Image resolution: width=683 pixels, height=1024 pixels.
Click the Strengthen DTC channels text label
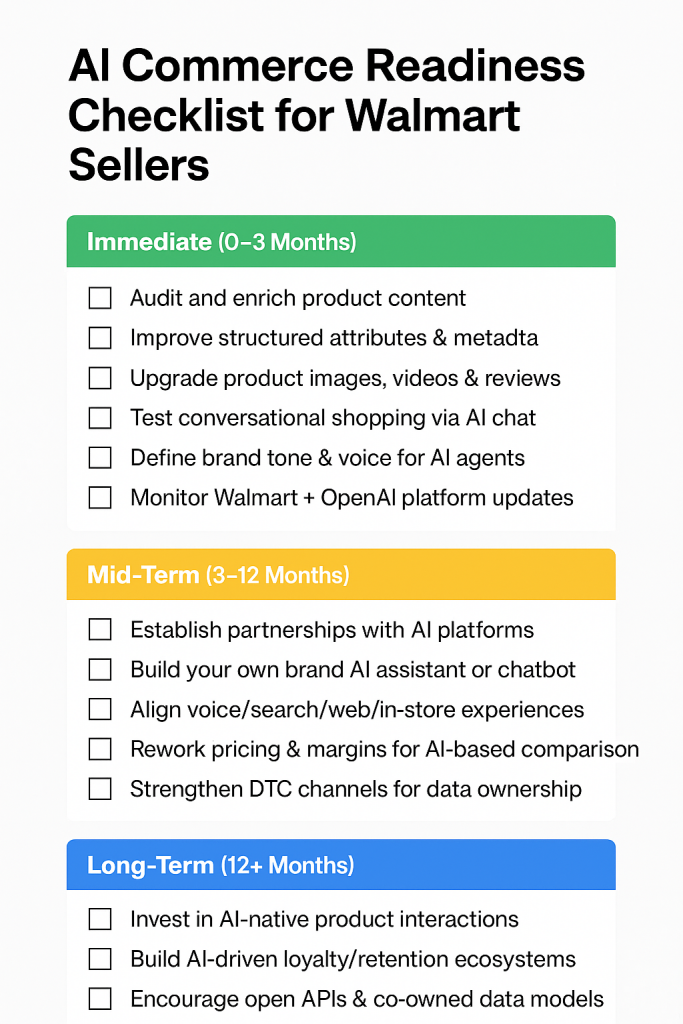pos(355,789)
